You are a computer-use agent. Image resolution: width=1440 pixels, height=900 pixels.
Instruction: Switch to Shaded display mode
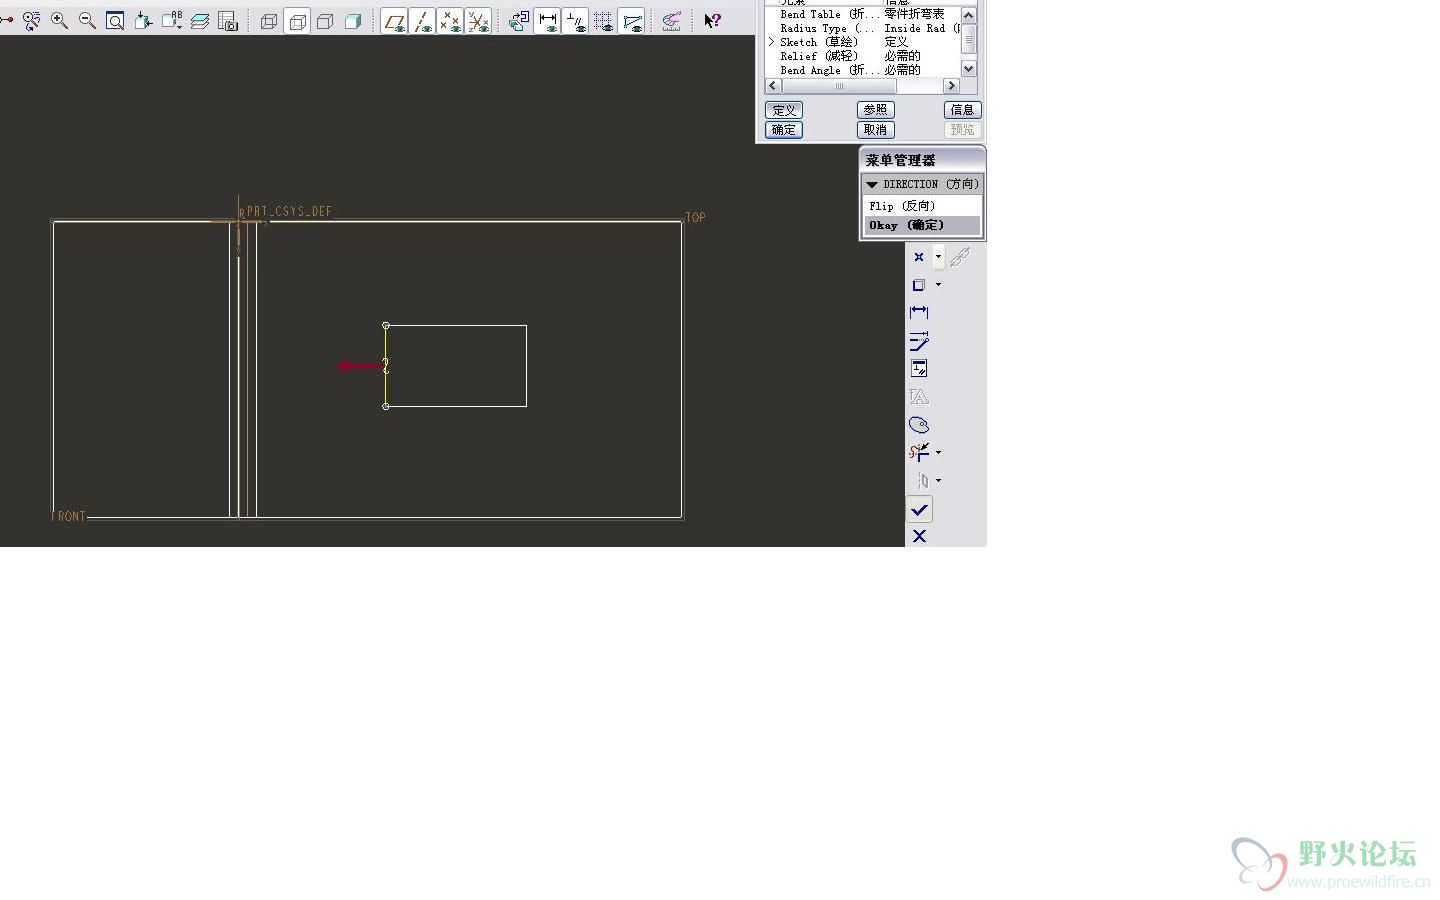click(x=353, y=21)
